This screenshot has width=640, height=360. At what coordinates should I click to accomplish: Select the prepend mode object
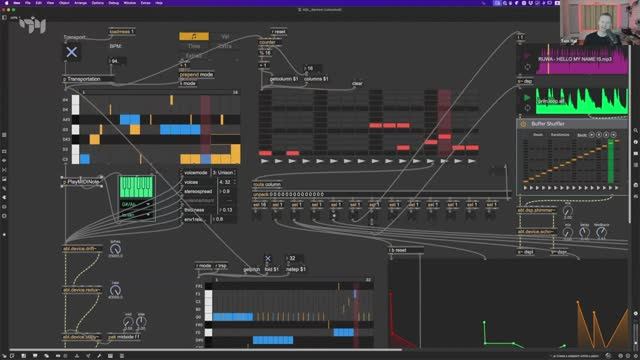click(x=197, y=75)
